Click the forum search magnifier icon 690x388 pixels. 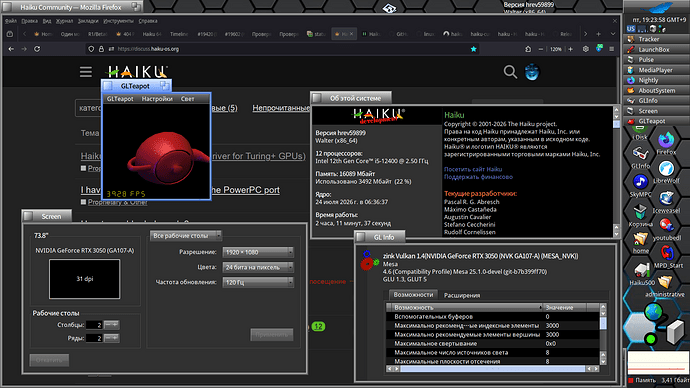(510, 72)
